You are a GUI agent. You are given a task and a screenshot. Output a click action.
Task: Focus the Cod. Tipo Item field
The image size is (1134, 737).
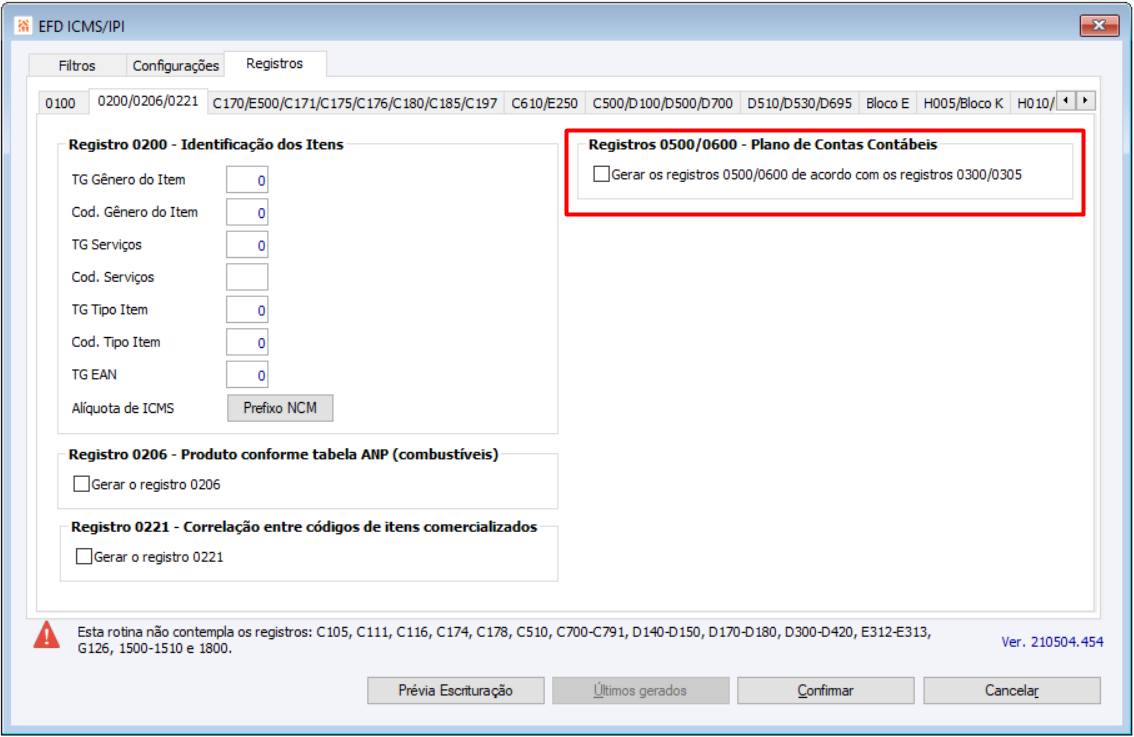click(x=247, y=342)
